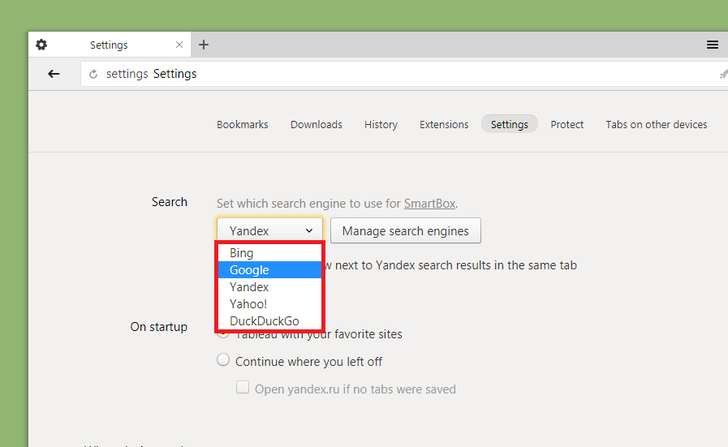Open the Downloads section
Viewport: 728px width, 447px height.
[316, 124]
